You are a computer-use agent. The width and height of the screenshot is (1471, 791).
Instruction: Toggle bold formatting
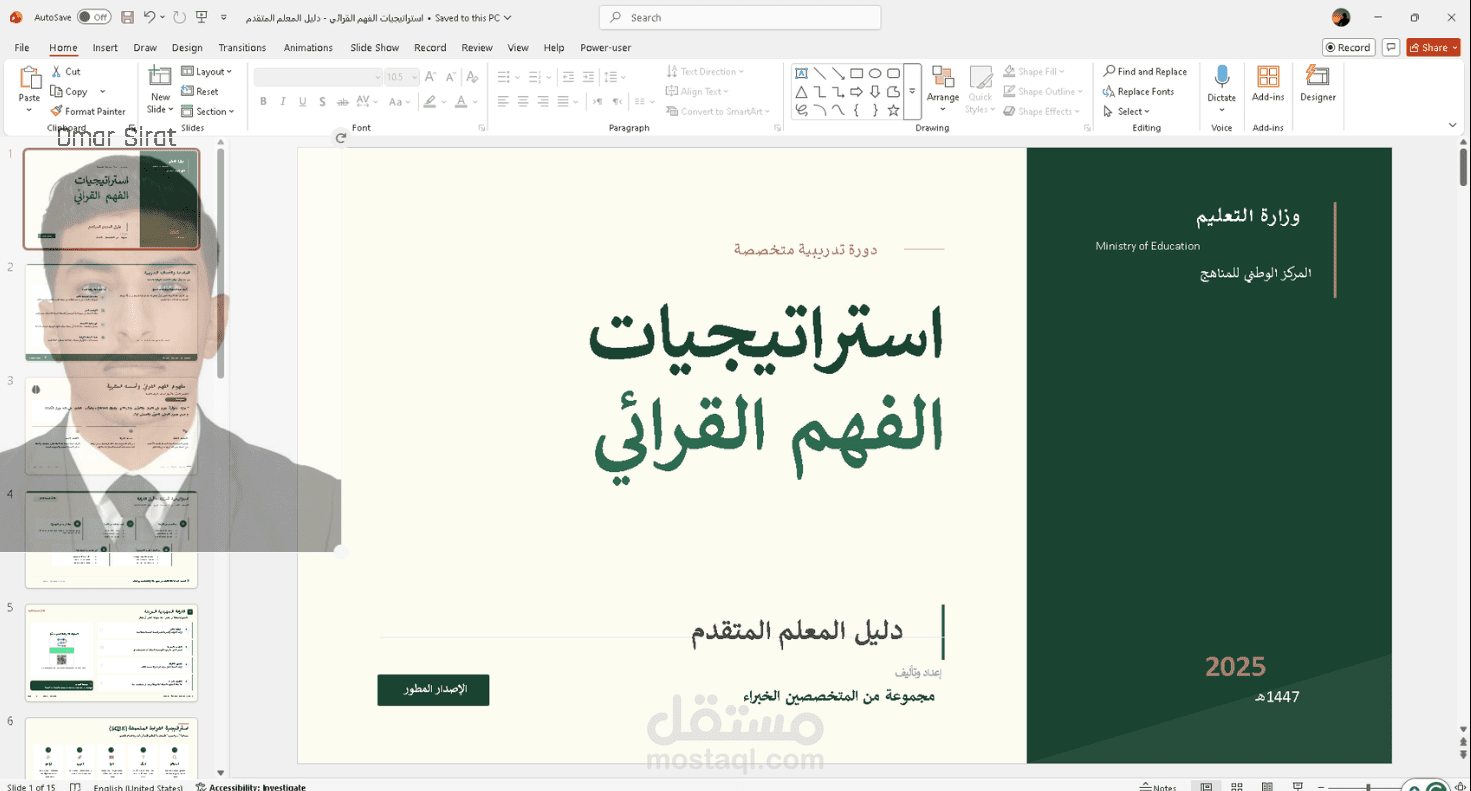(263, 101)
